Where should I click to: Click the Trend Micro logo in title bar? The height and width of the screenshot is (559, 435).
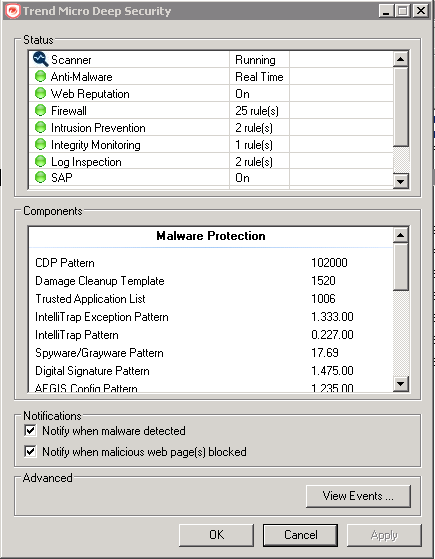13,11
